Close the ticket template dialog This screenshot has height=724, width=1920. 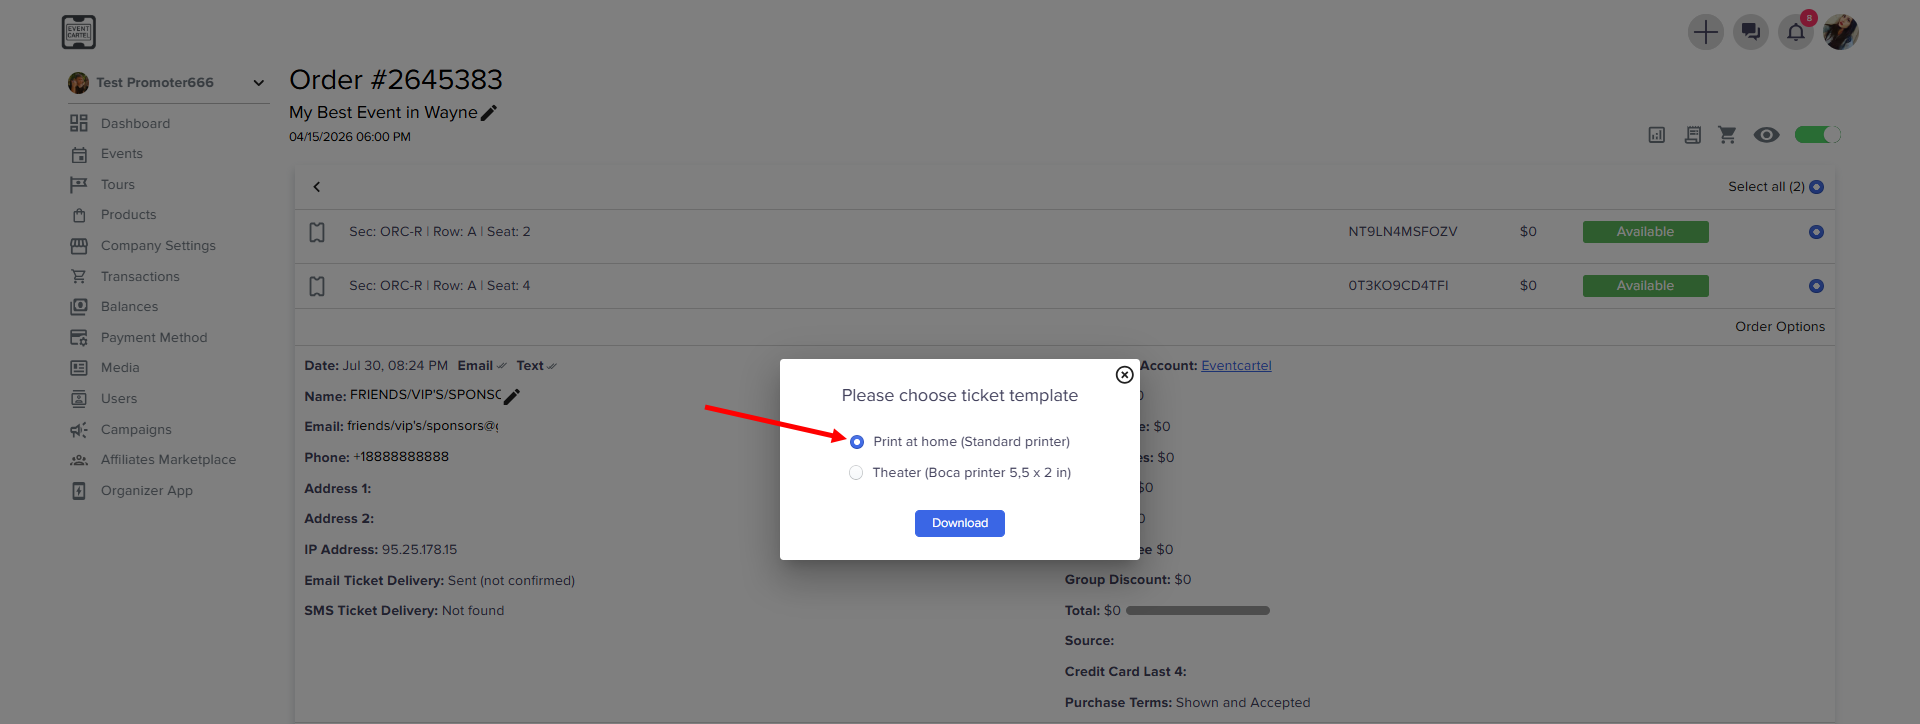[x=1124, y=375]
